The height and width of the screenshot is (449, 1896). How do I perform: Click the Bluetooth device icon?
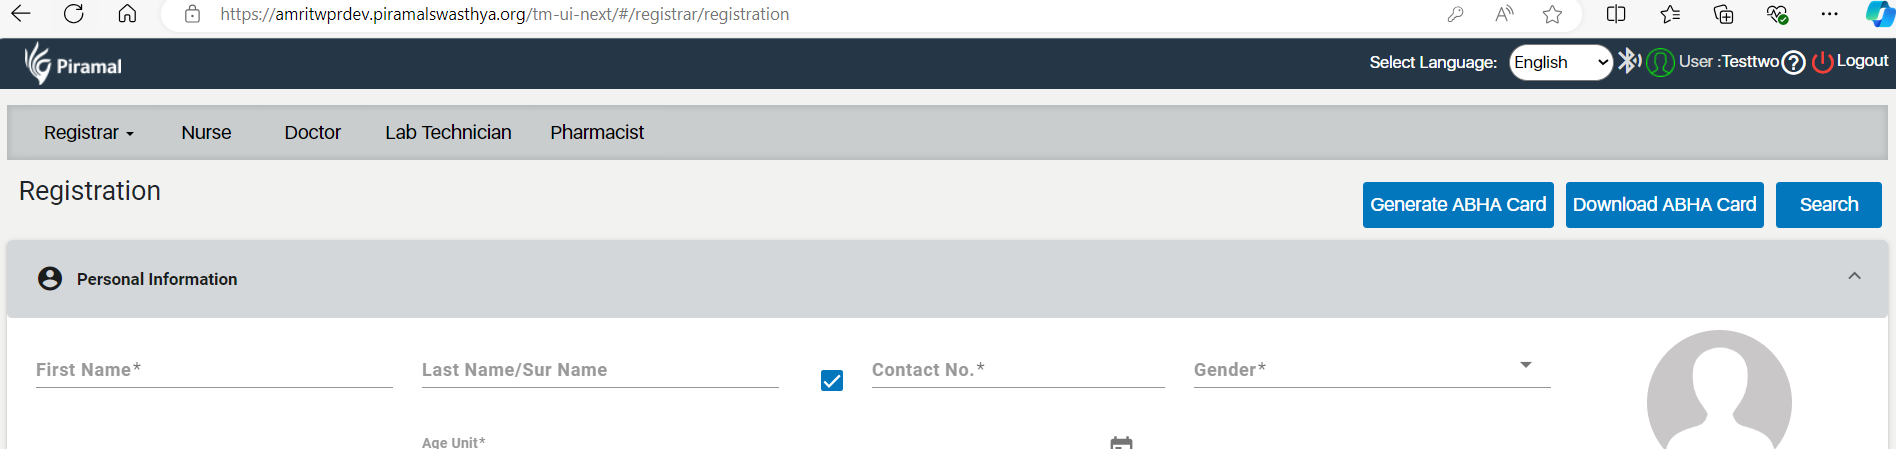tap(1629, 61)
